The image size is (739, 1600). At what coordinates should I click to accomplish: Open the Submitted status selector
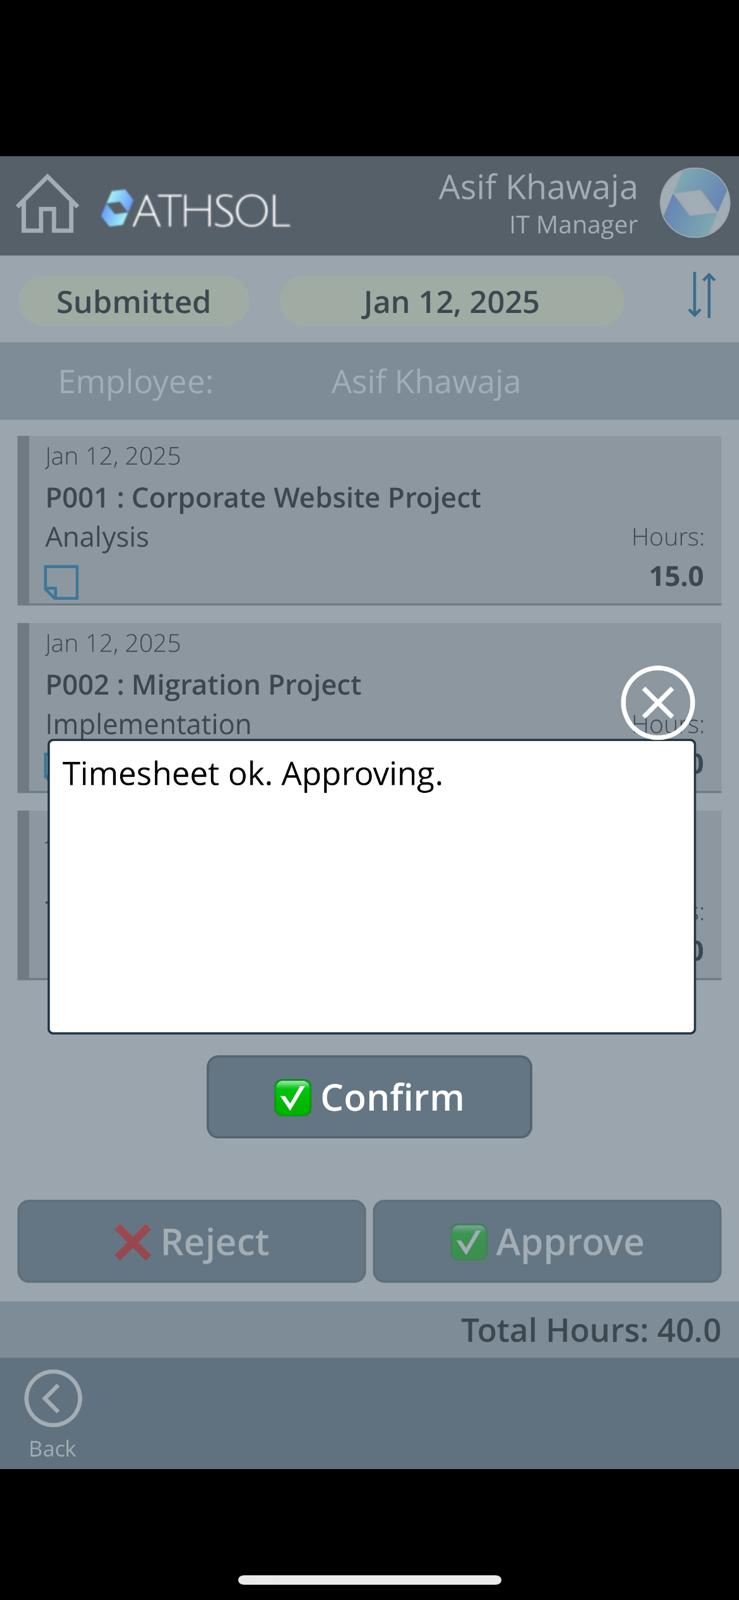[x=133, y=301]
